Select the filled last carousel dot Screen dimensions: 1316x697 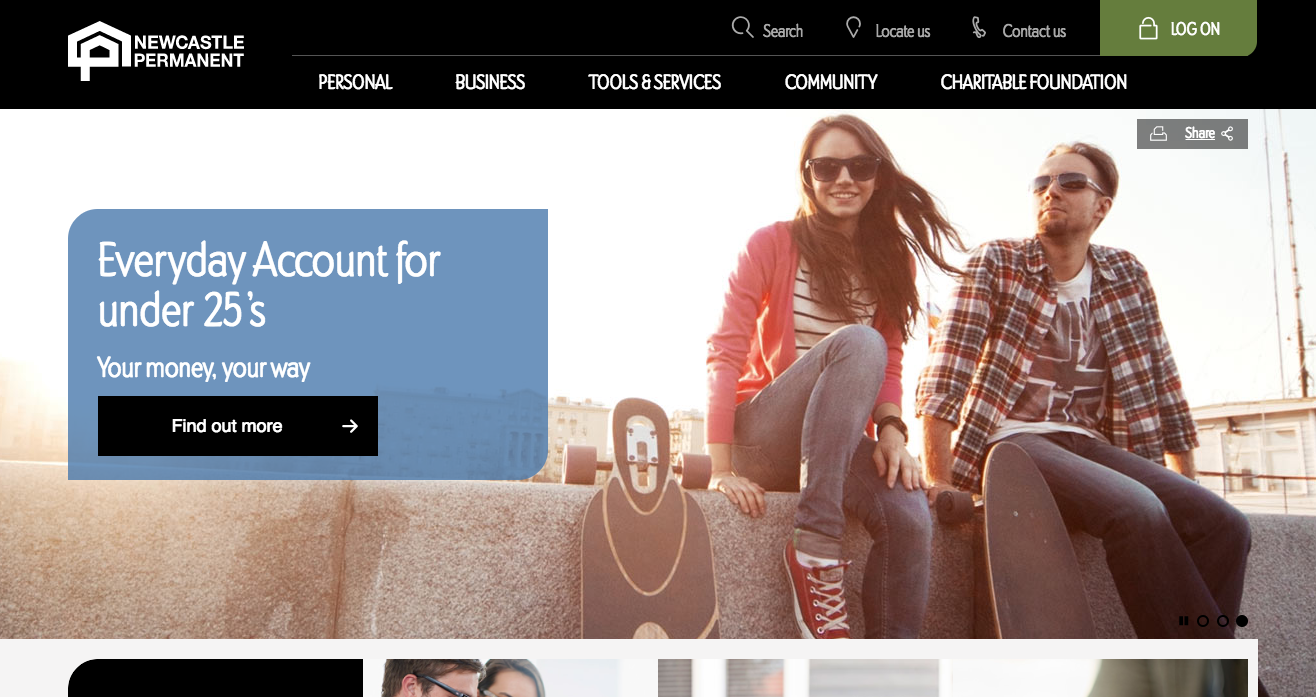coord(1242,621)
